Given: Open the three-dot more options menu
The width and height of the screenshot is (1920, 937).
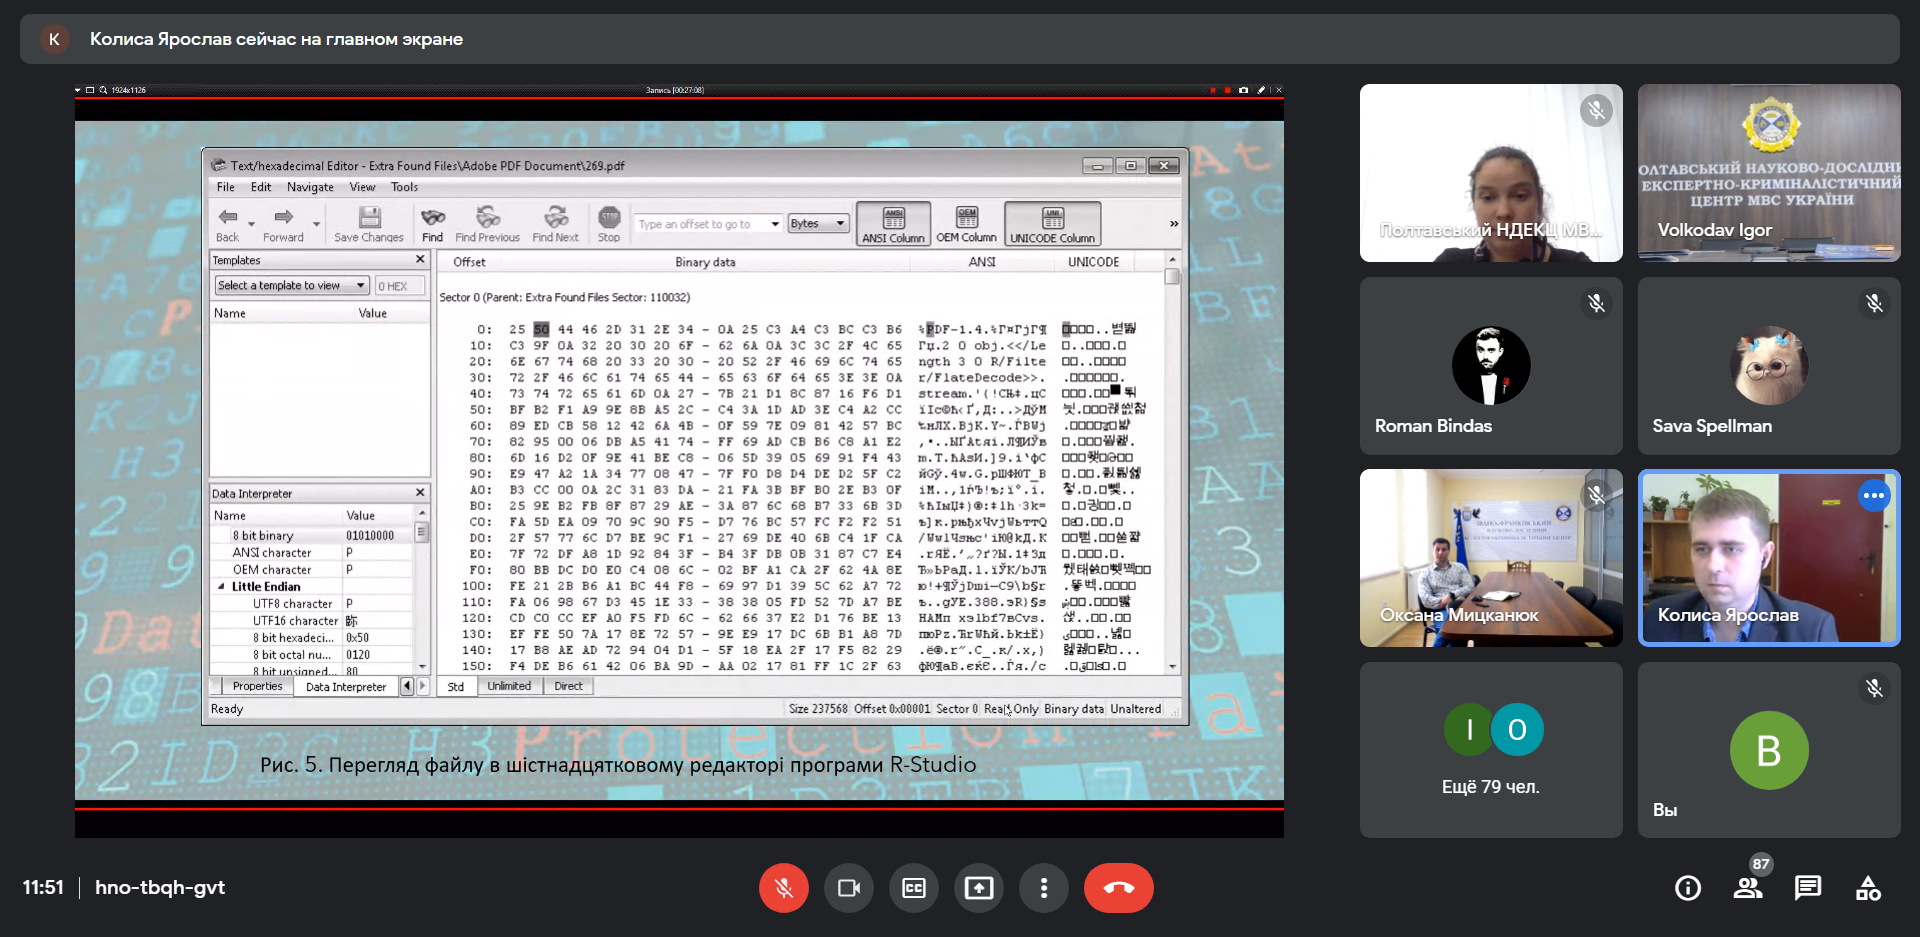Looking at the screenshot, I should coord(1044,888).
